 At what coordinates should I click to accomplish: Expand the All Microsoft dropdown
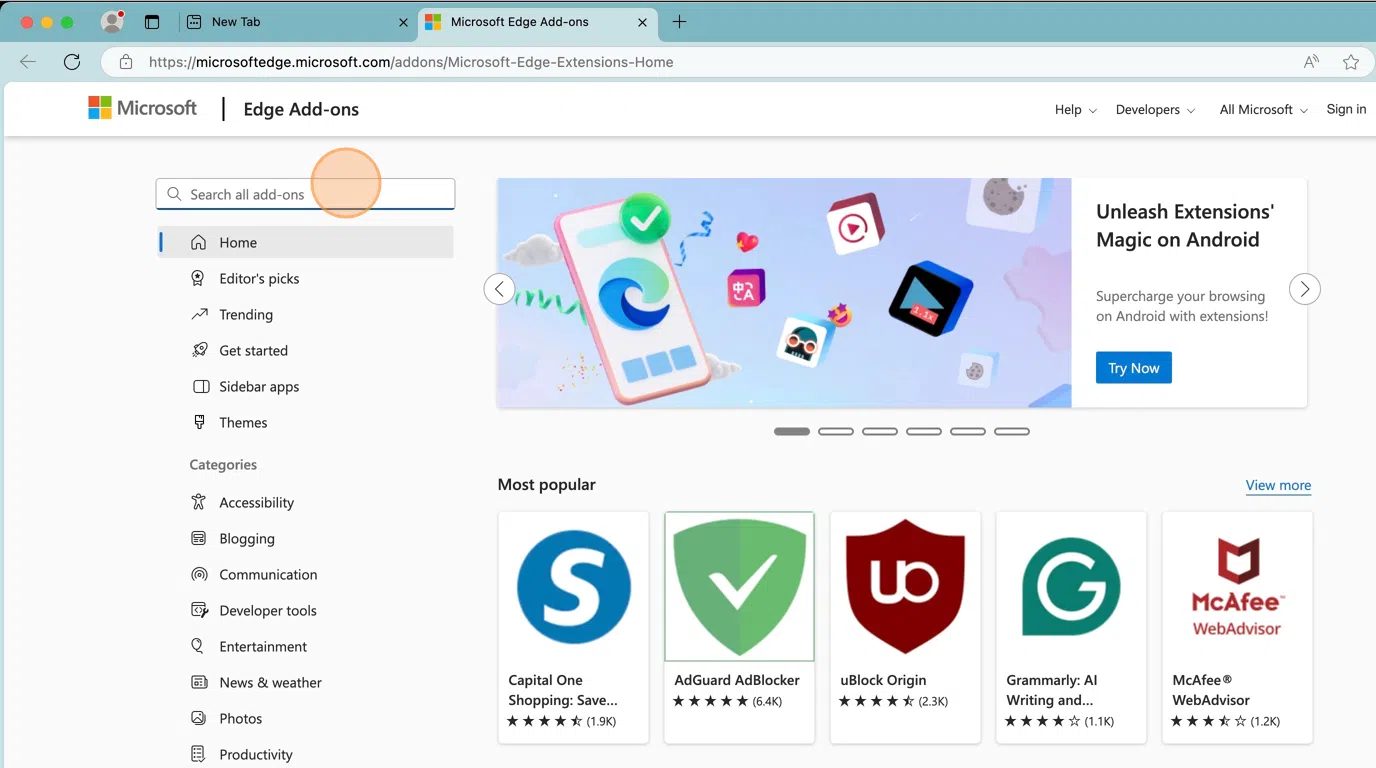(x=1264, y=109)
